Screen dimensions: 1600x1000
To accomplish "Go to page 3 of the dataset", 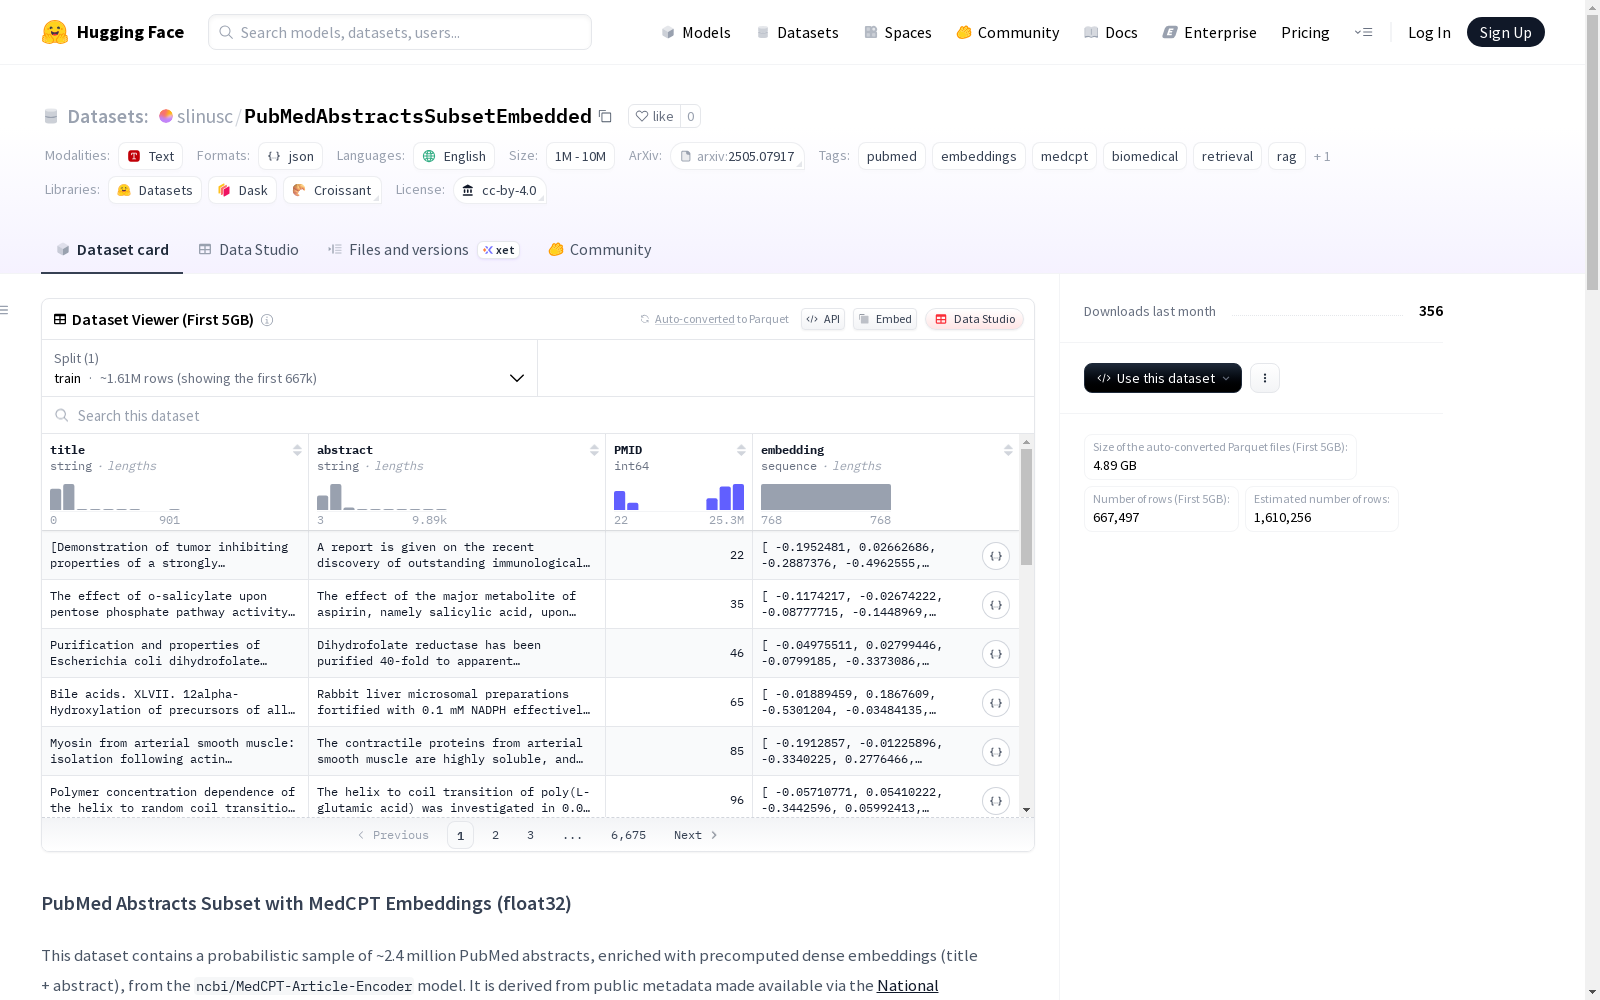I will pyautogui.click(x=530, y=835).
